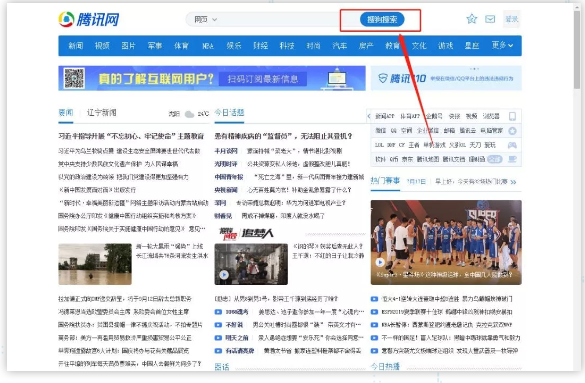Viewport: 585px width, 383px height.
Task: Open the 王者 game quick link
Action: pyautogui.click(x=414, y=145)
